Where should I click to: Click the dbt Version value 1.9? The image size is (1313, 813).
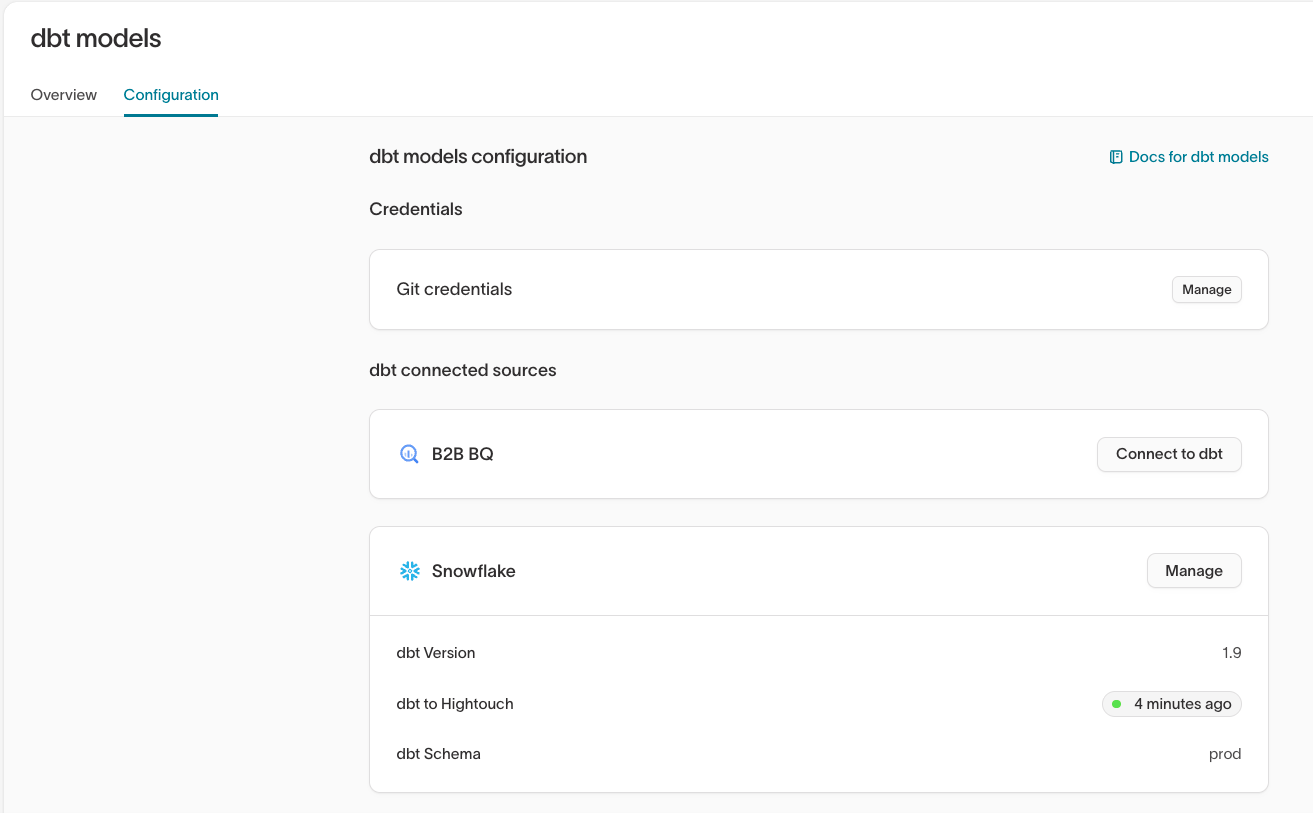click(1231, 653)
